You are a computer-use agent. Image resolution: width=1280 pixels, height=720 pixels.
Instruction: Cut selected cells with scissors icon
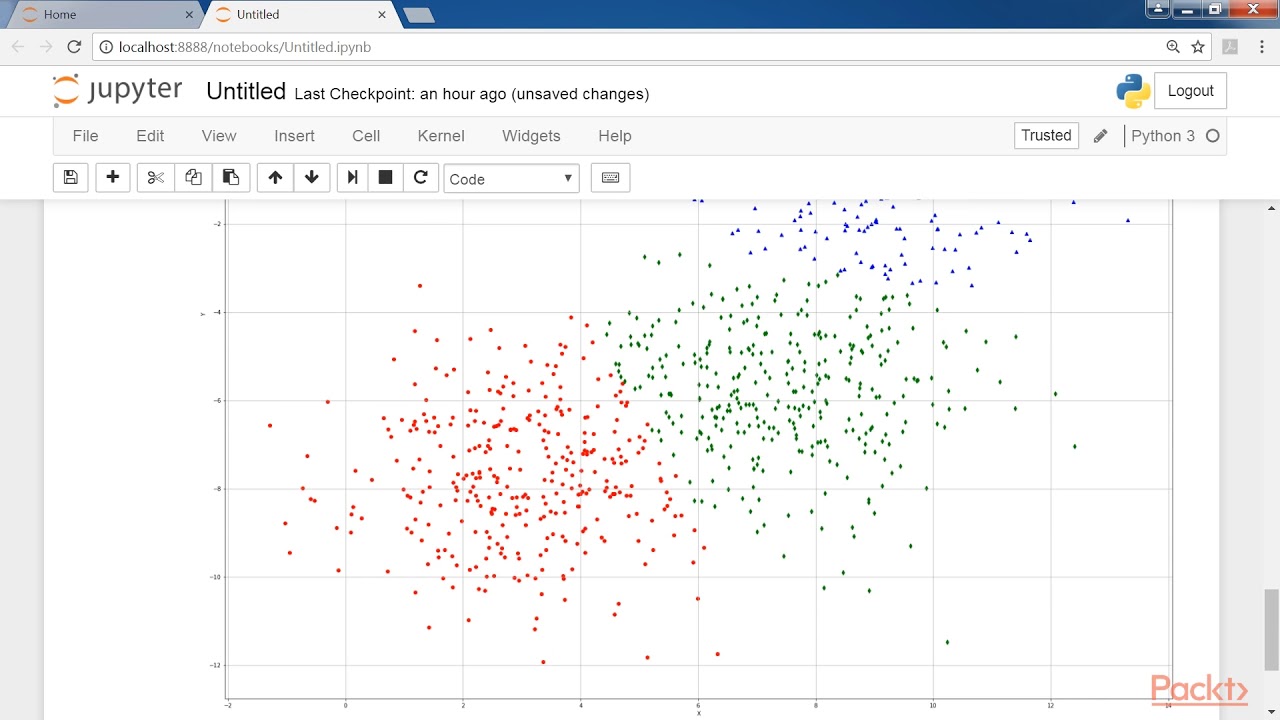point(155,177)
